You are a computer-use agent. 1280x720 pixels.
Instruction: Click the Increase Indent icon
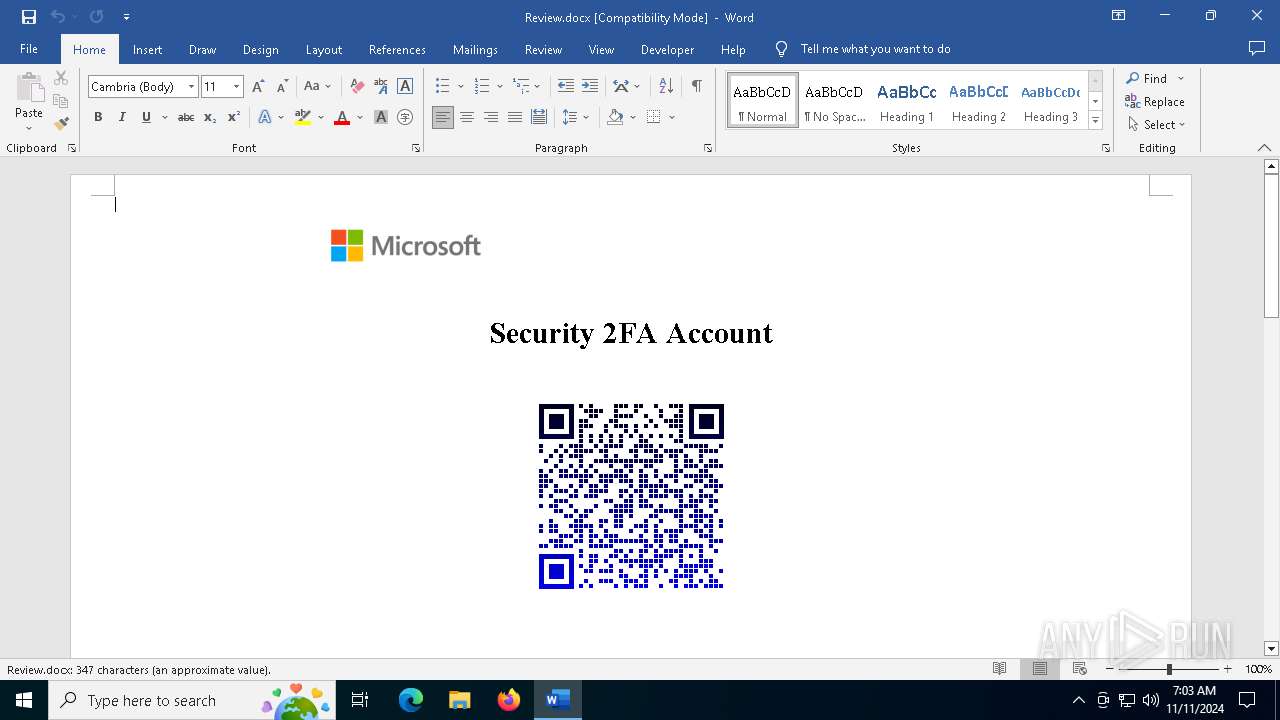[x=590, y=87]
